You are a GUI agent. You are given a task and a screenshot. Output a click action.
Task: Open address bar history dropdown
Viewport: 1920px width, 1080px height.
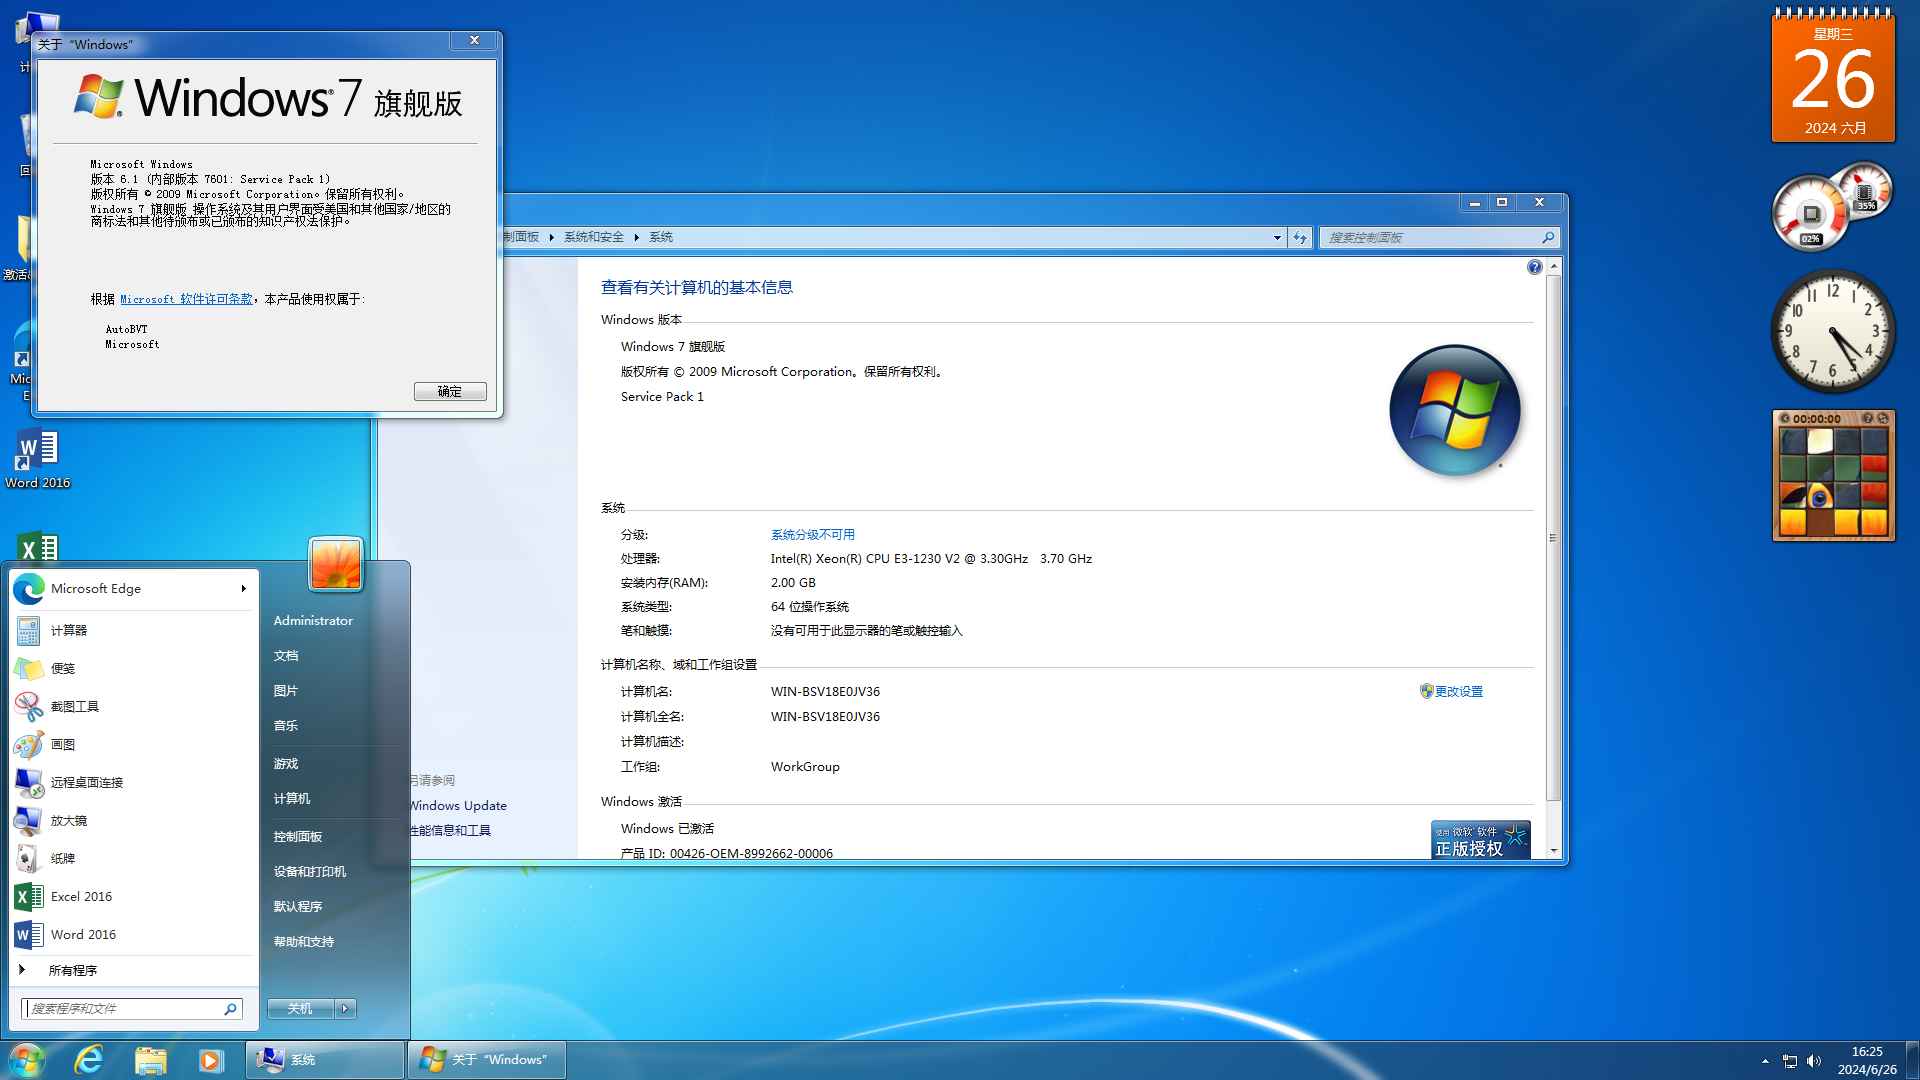click(x=1277, y=237)
